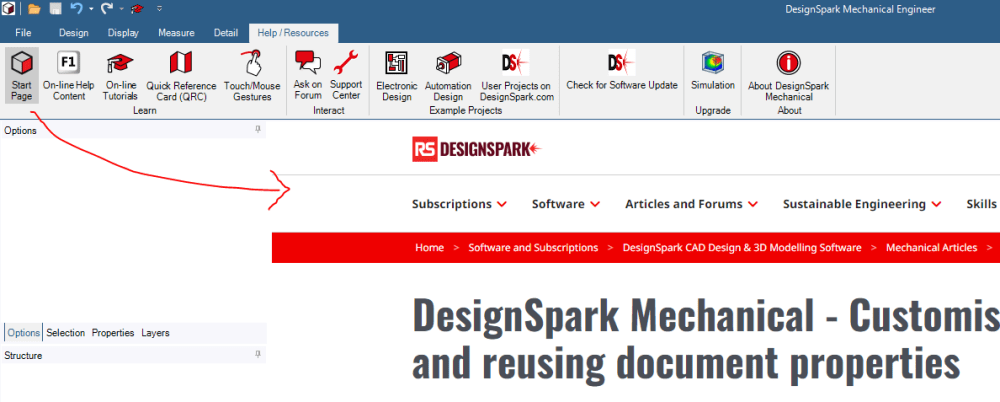This screenshot has height=402, width=1000.
Task: Open the Undo history dropdown arrow
Action: coord(91,10)
